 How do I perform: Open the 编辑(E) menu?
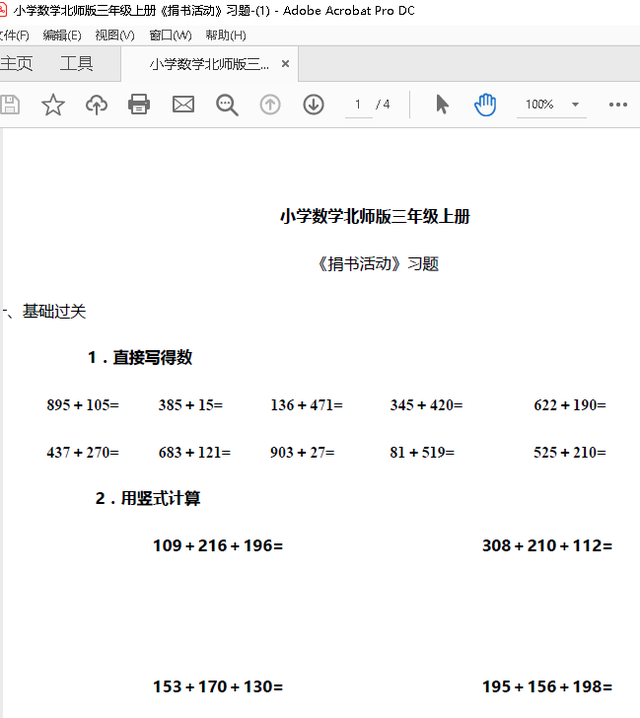click(x=62, y=35)
